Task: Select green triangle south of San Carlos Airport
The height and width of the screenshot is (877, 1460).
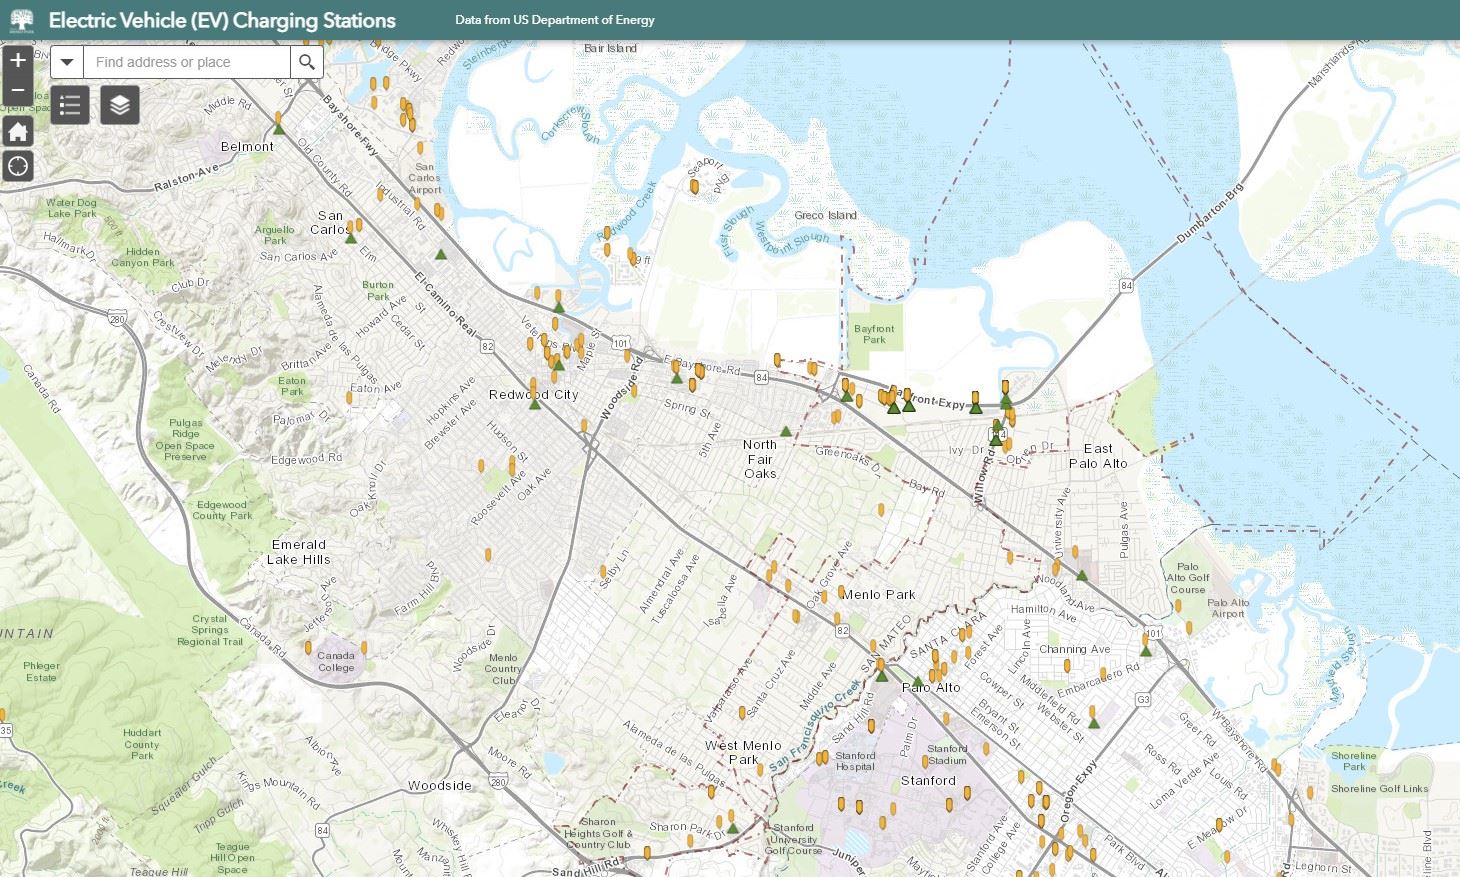Action: point(441,254)
